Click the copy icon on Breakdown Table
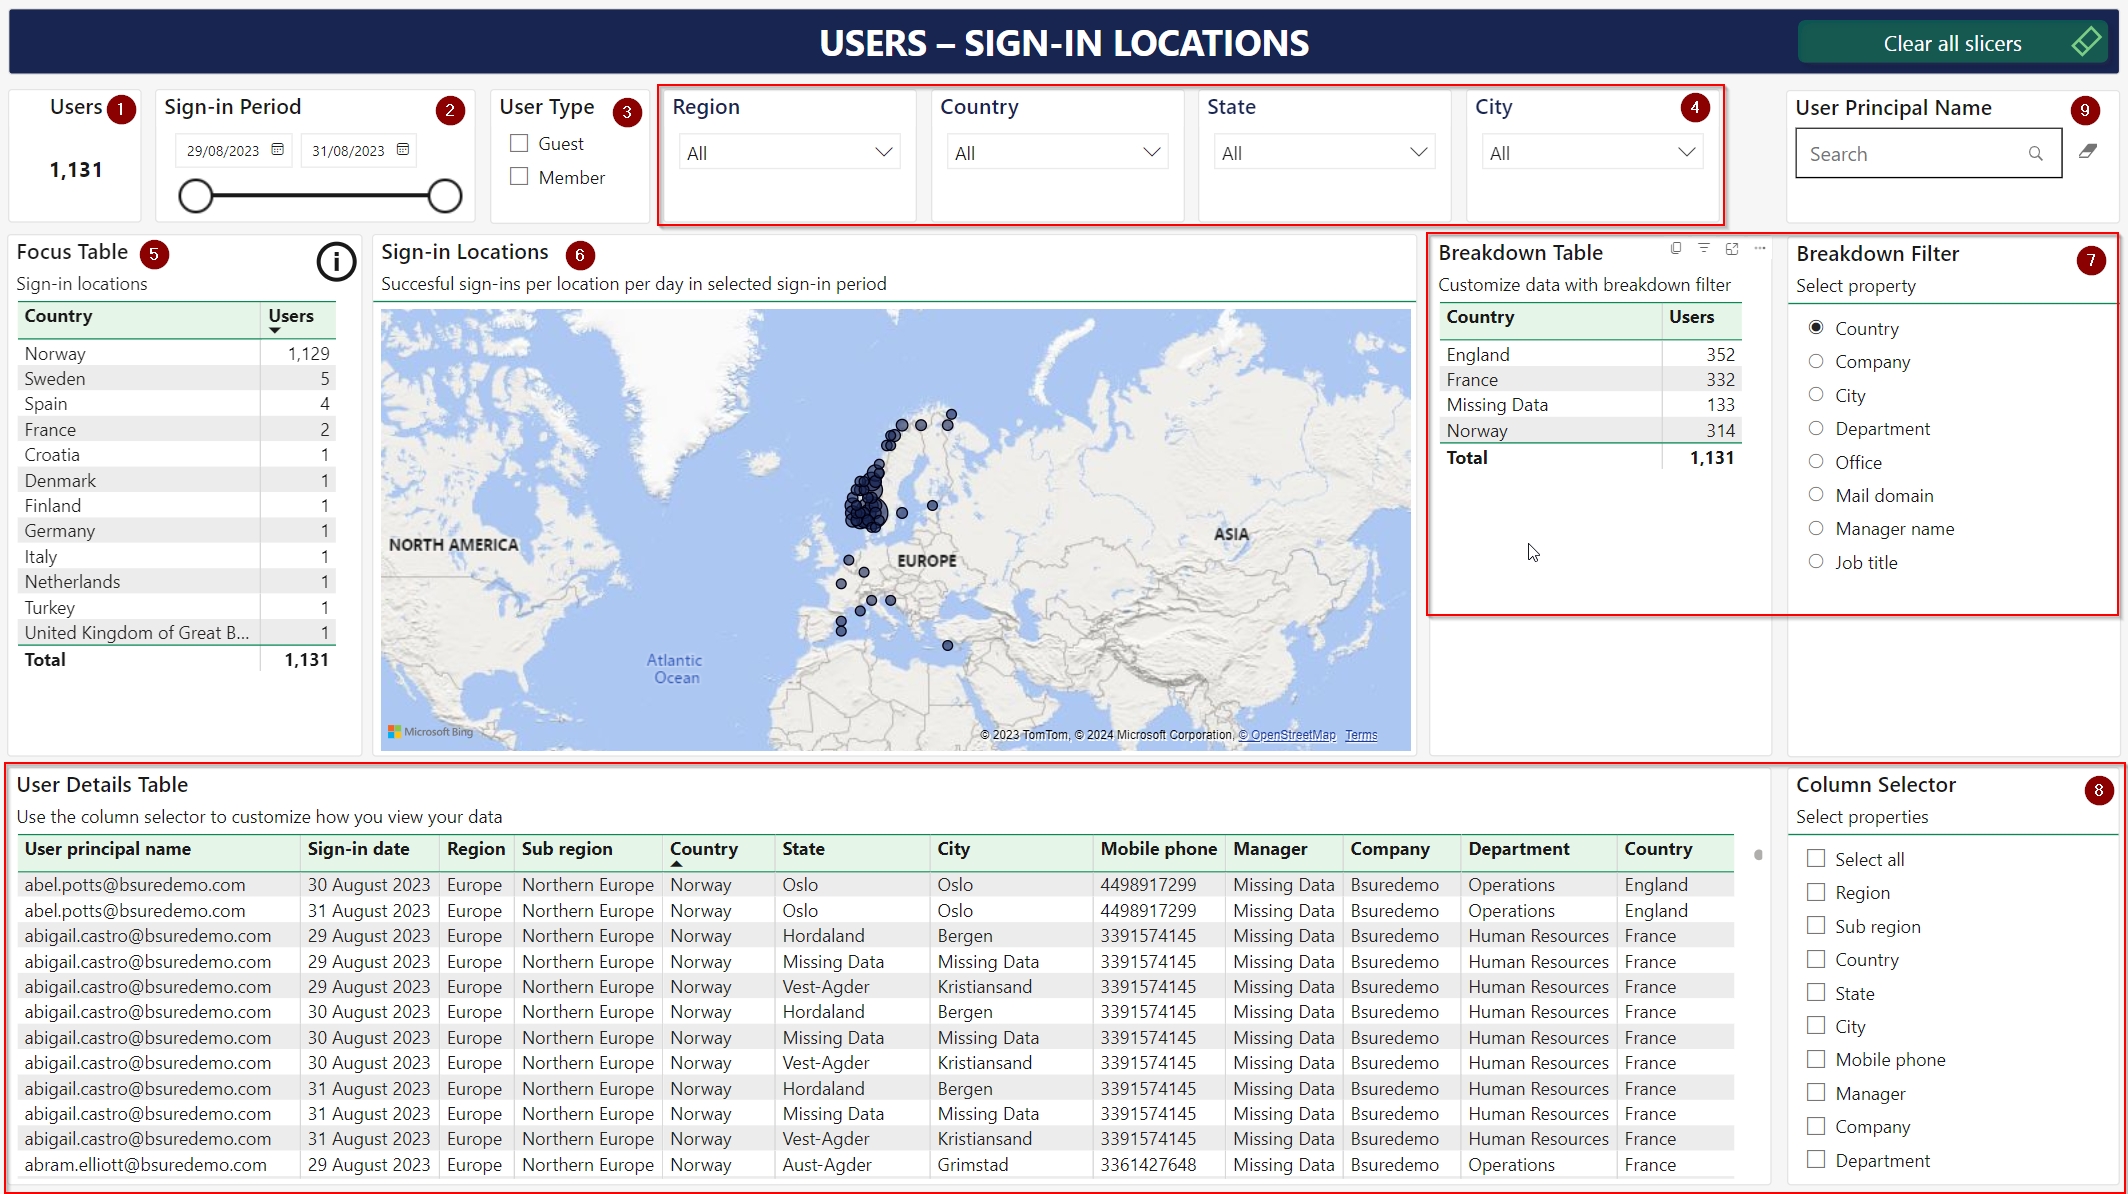 point(1676,248)
